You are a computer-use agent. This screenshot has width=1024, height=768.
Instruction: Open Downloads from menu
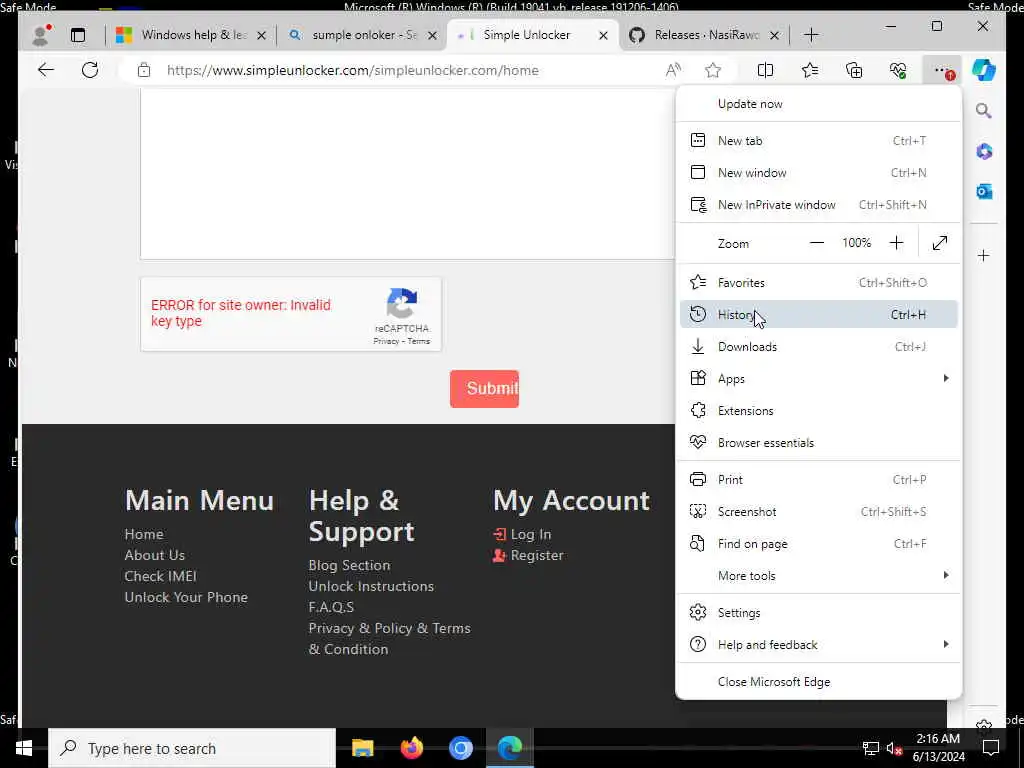pos(818,347)
